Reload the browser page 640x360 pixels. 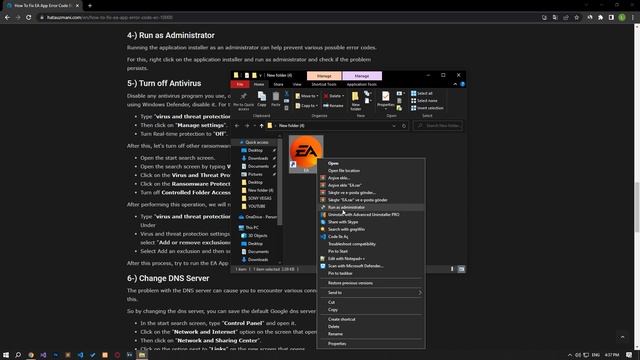pos(28,18)
